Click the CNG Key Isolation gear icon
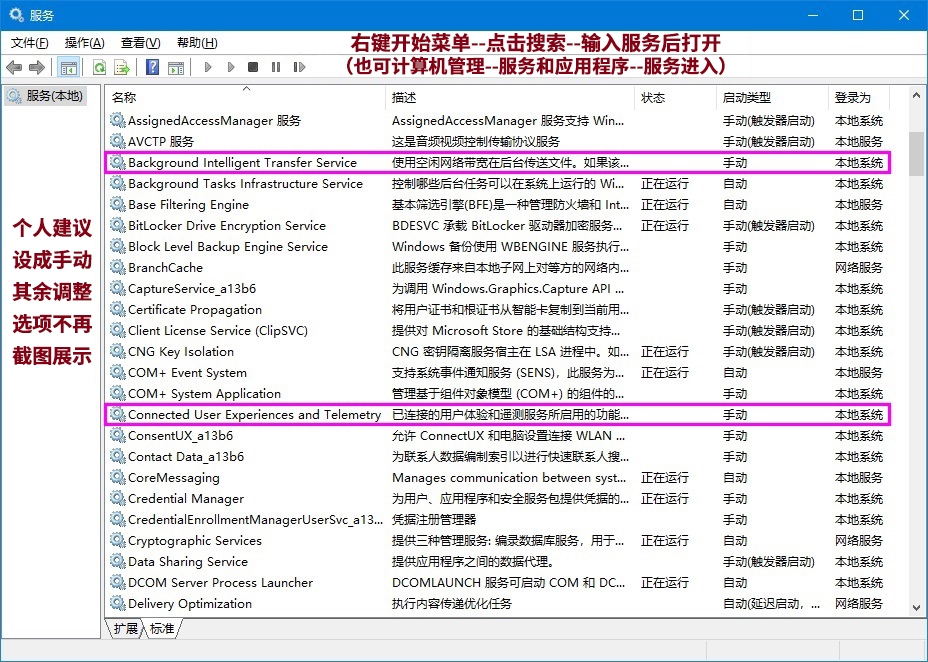 [x=118, y=351]
